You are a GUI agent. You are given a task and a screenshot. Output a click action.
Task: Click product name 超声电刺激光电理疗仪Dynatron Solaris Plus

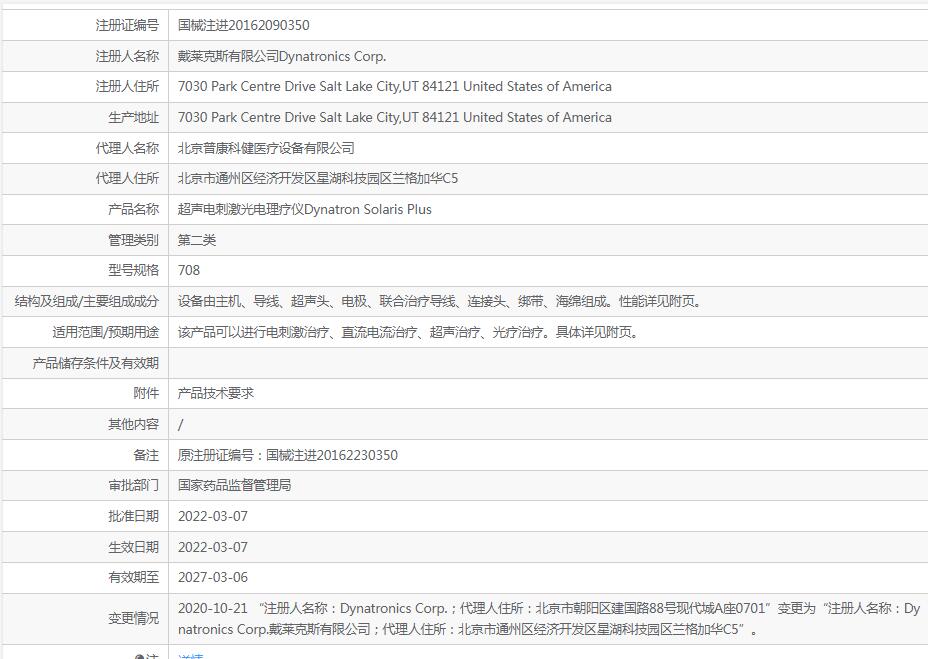(305, 209)
